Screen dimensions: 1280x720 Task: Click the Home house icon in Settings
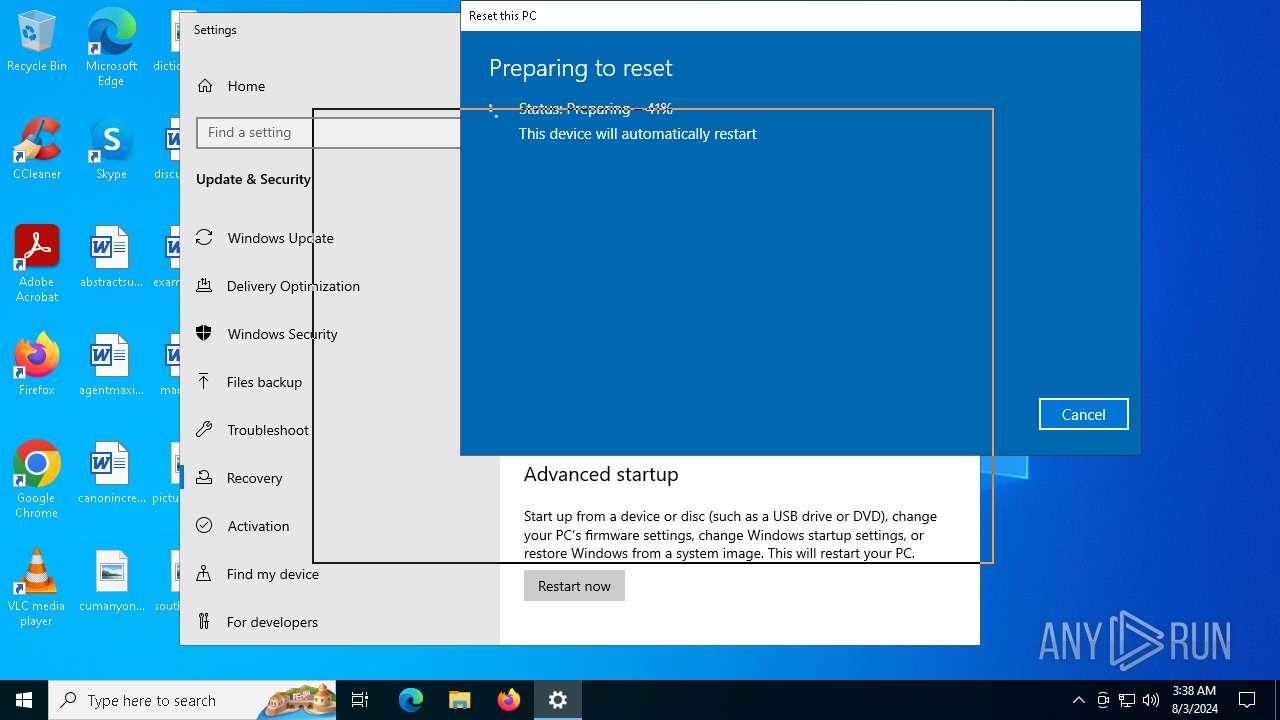click(205, 86)
